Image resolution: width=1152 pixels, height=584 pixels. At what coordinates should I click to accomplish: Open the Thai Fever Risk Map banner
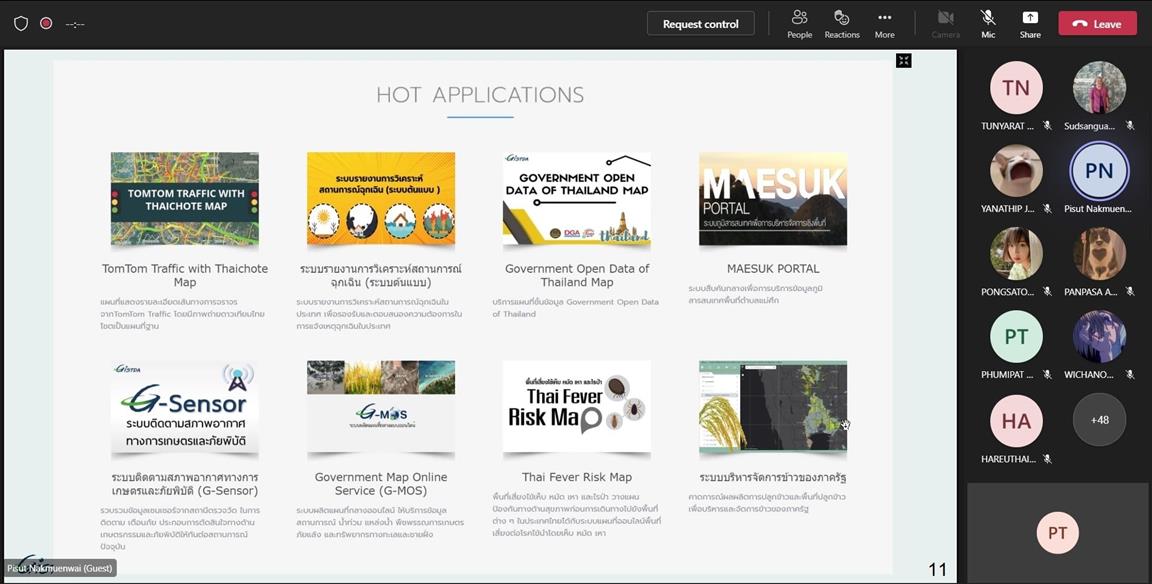coord(577,407)
